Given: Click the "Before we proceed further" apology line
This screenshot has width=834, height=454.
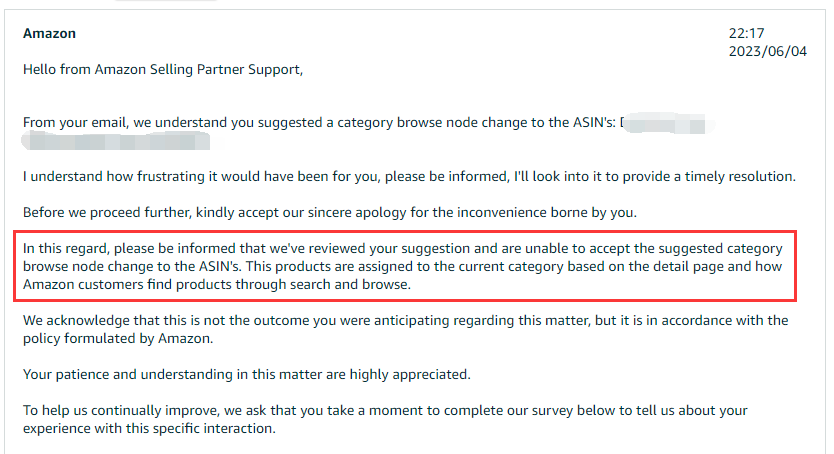Looking at the screenshot, I should (x=330, y=213).
